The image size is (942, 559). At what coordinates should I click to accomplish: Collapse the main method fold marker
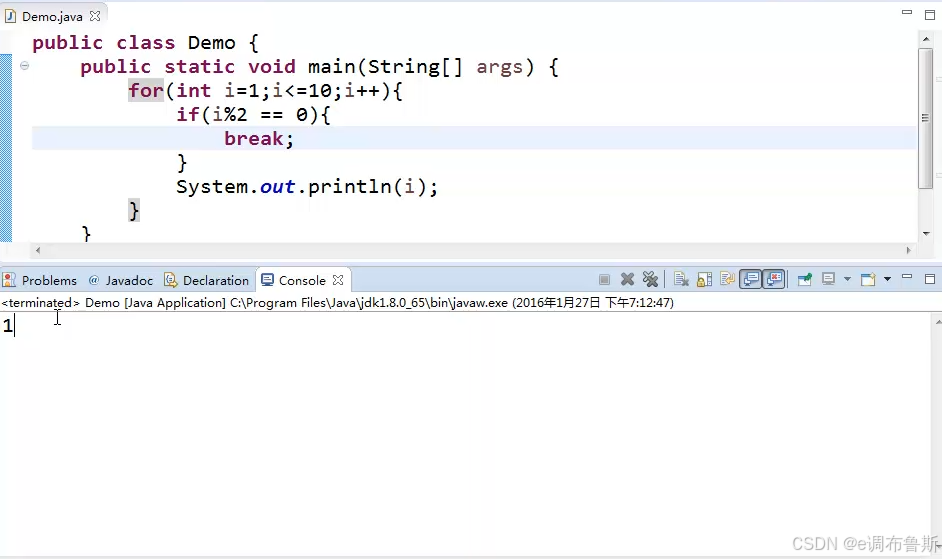pyautogui.click(x=25, y=66)
